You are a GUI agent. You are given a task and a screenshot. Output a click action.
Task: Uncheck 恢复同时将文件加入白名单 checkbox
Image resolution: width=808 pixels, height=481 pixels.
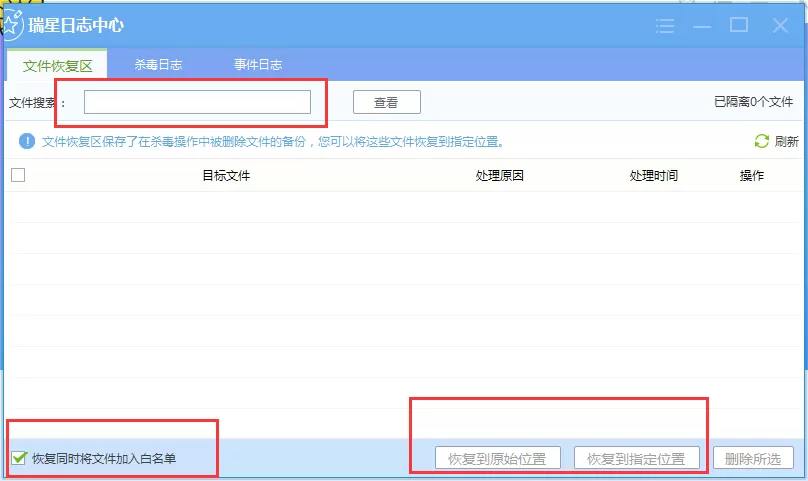click(x=19, y=458)
